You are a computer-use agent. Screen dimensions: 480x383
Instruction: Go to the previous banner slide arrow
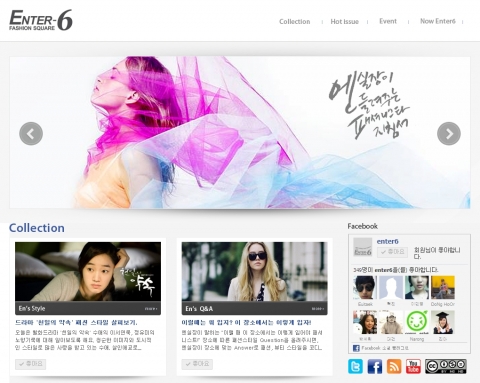[31, 134]
